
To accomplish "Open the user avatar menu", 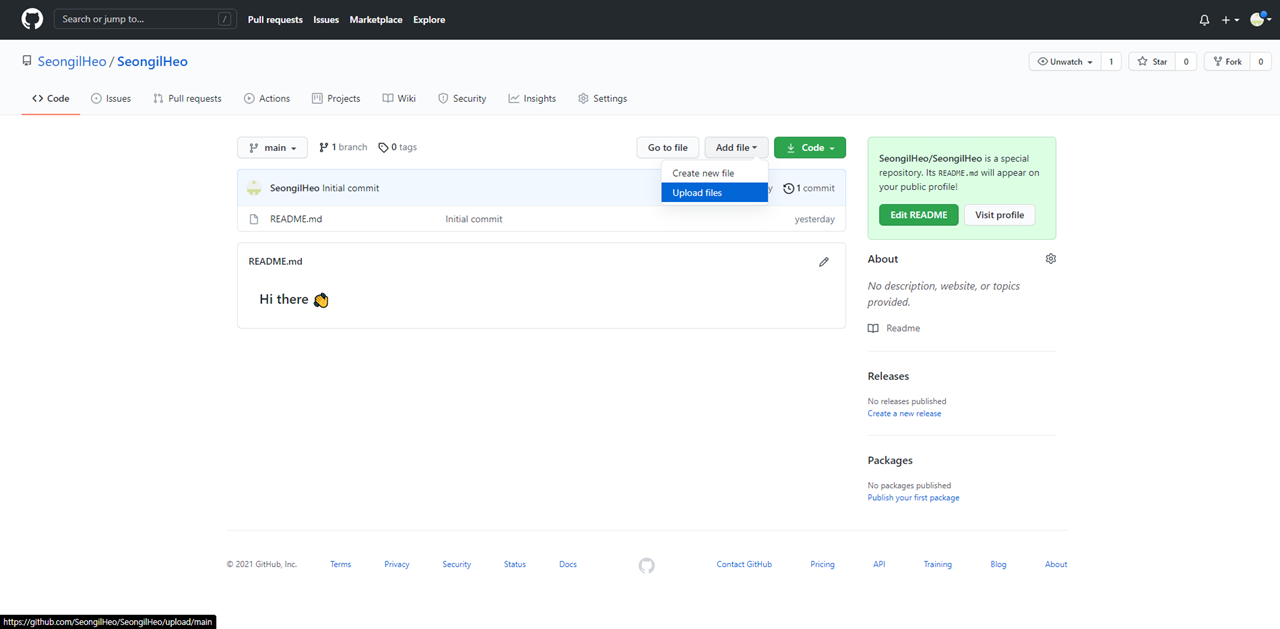I will [1259, 19].
